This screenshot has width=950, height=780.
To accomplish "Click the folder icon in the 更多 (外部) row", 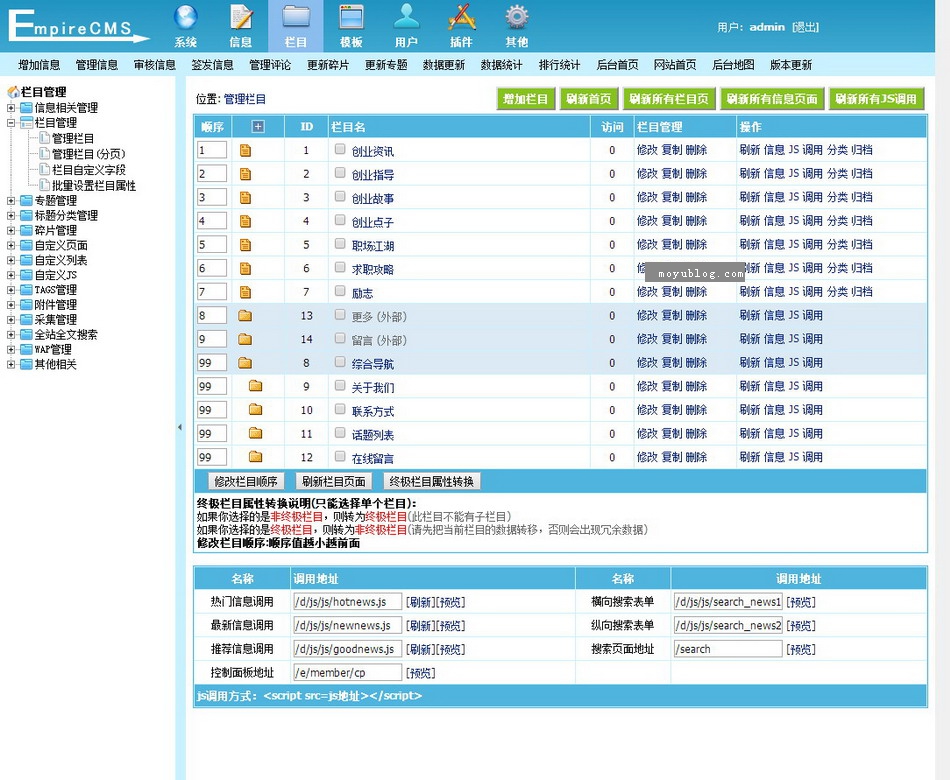I will [245, 316].
